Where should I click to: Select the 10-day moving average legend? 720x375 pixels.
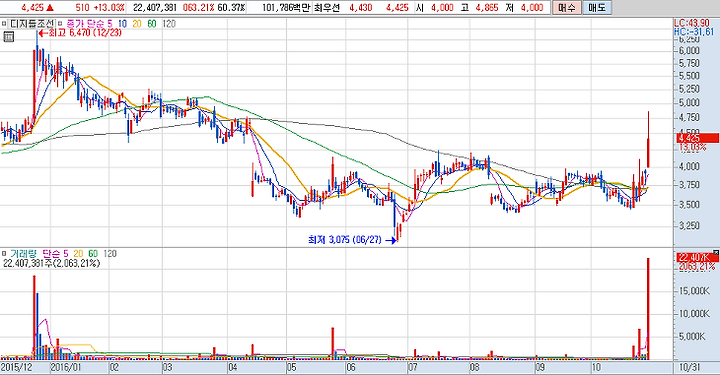tap(122, 23)
